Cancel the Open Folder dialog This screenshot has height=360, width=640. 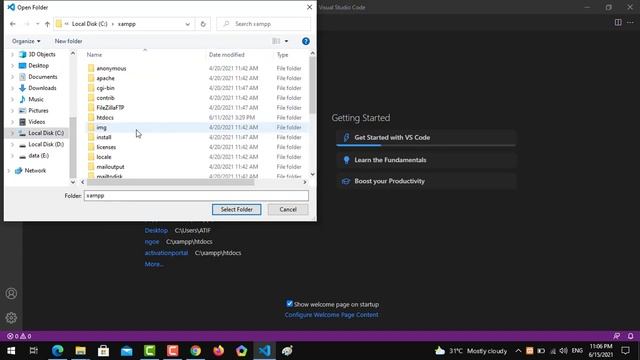(x=288, y=209)
